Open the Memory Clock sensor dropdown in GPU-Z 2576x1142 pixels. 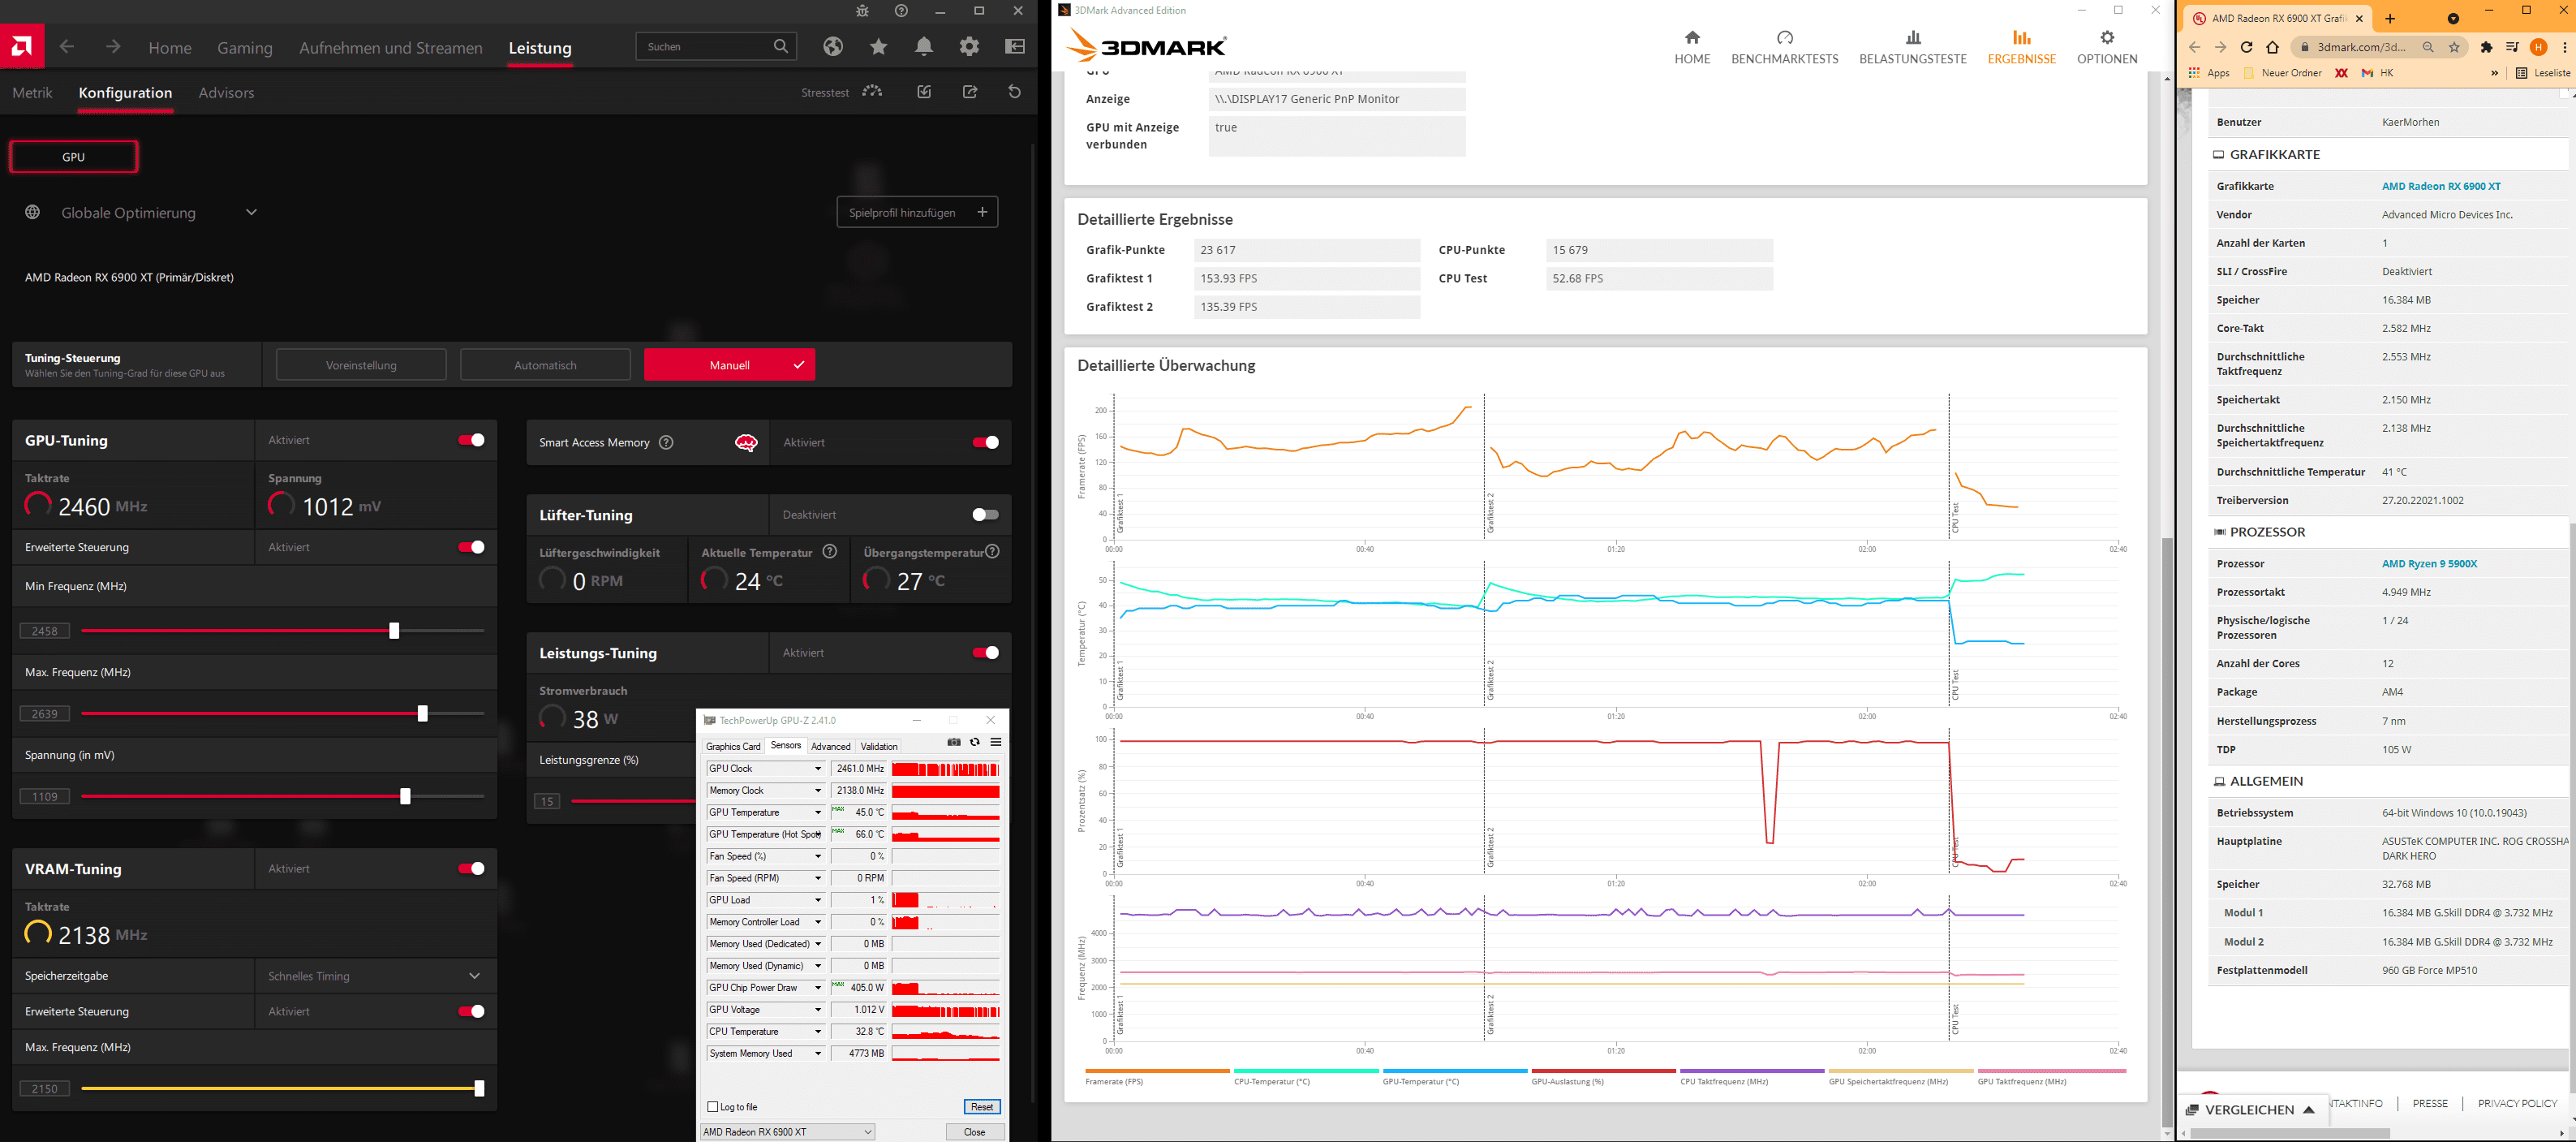(x=818, y=791)
